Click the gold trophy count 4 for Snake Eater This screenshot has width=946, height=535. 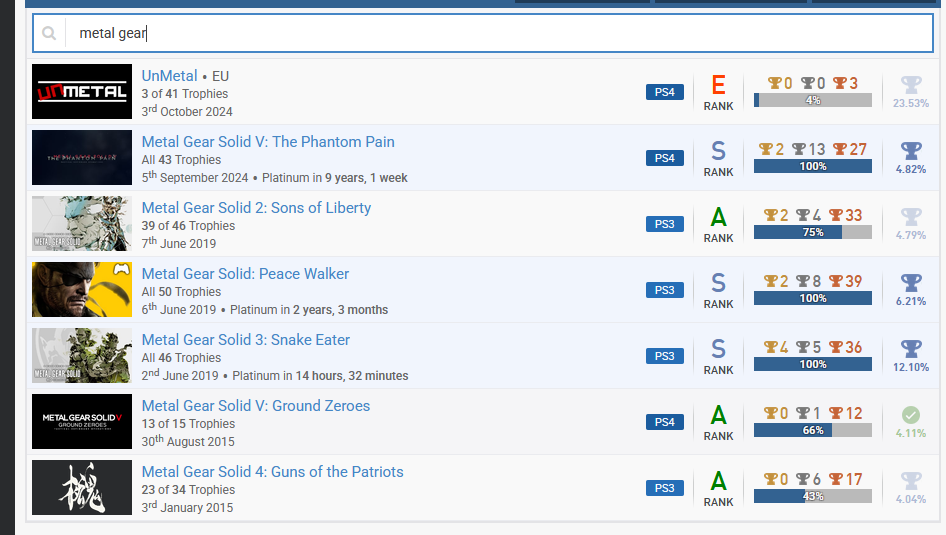776,347
